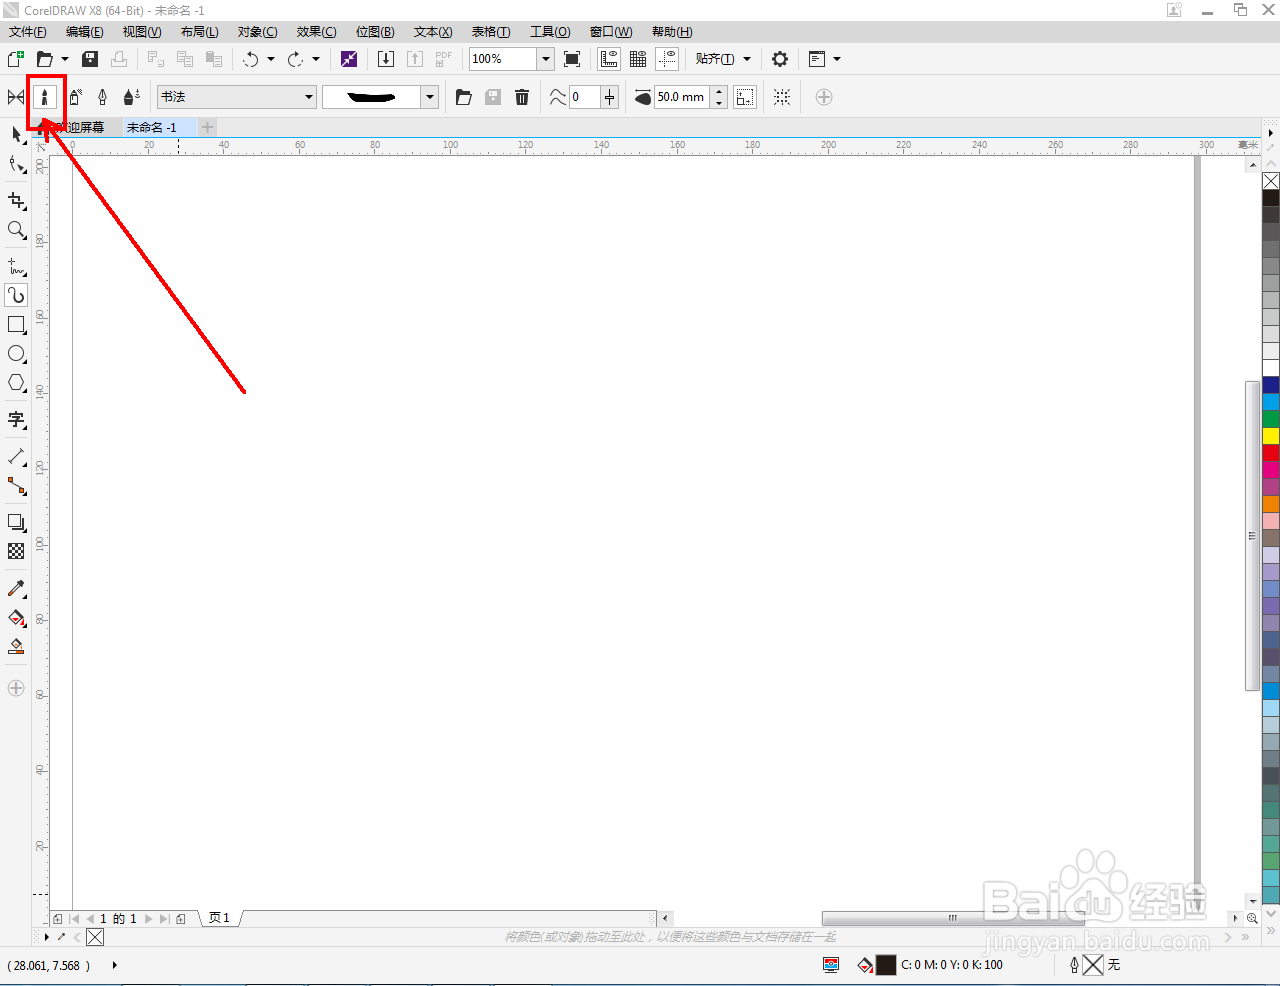Click the Open folder icon in the standard toolbar
Screen dimensions: 1280x986
tap(44, 59)
